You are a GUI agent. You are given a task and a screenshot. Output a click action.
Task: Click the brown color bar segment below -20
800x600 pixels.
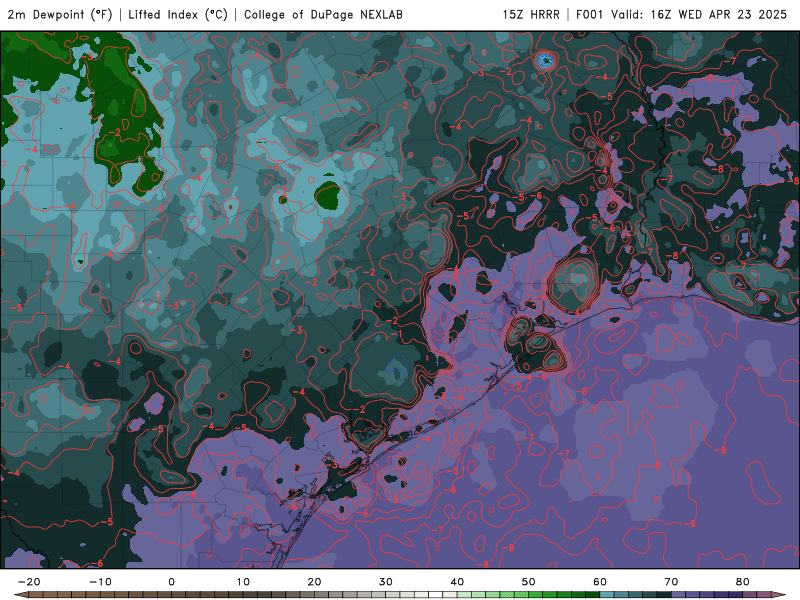click(x=36, y=595)
